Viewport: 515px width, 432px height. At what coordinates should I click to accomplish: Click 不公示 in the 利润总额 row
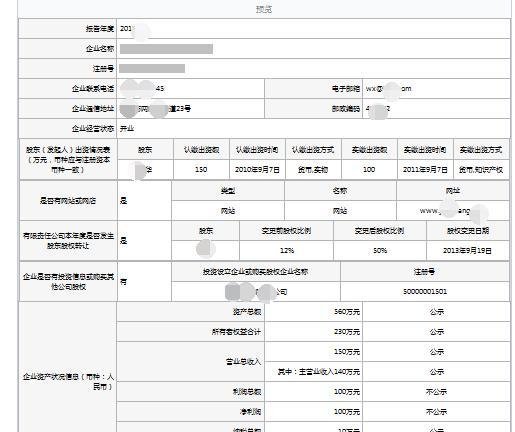pos(436,392)
